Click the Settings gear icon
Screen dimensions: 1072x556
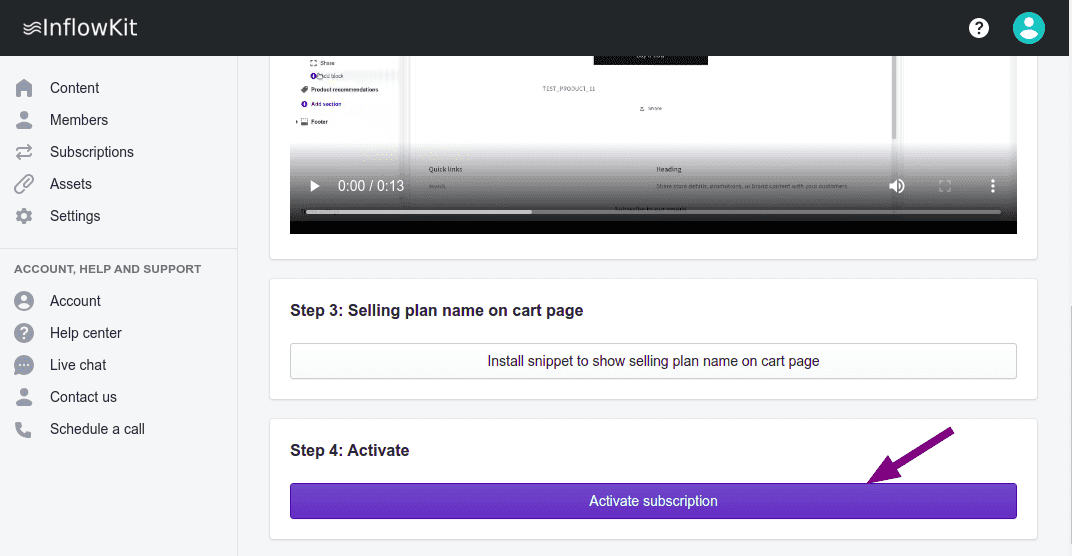point(24,216)
